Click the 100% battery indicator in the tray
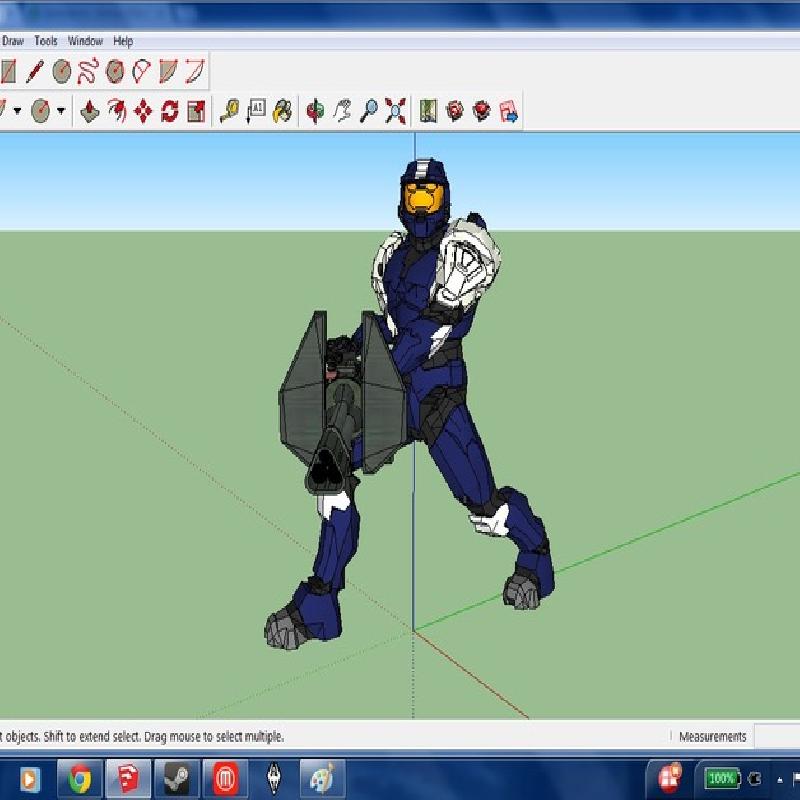 (721, 779)
